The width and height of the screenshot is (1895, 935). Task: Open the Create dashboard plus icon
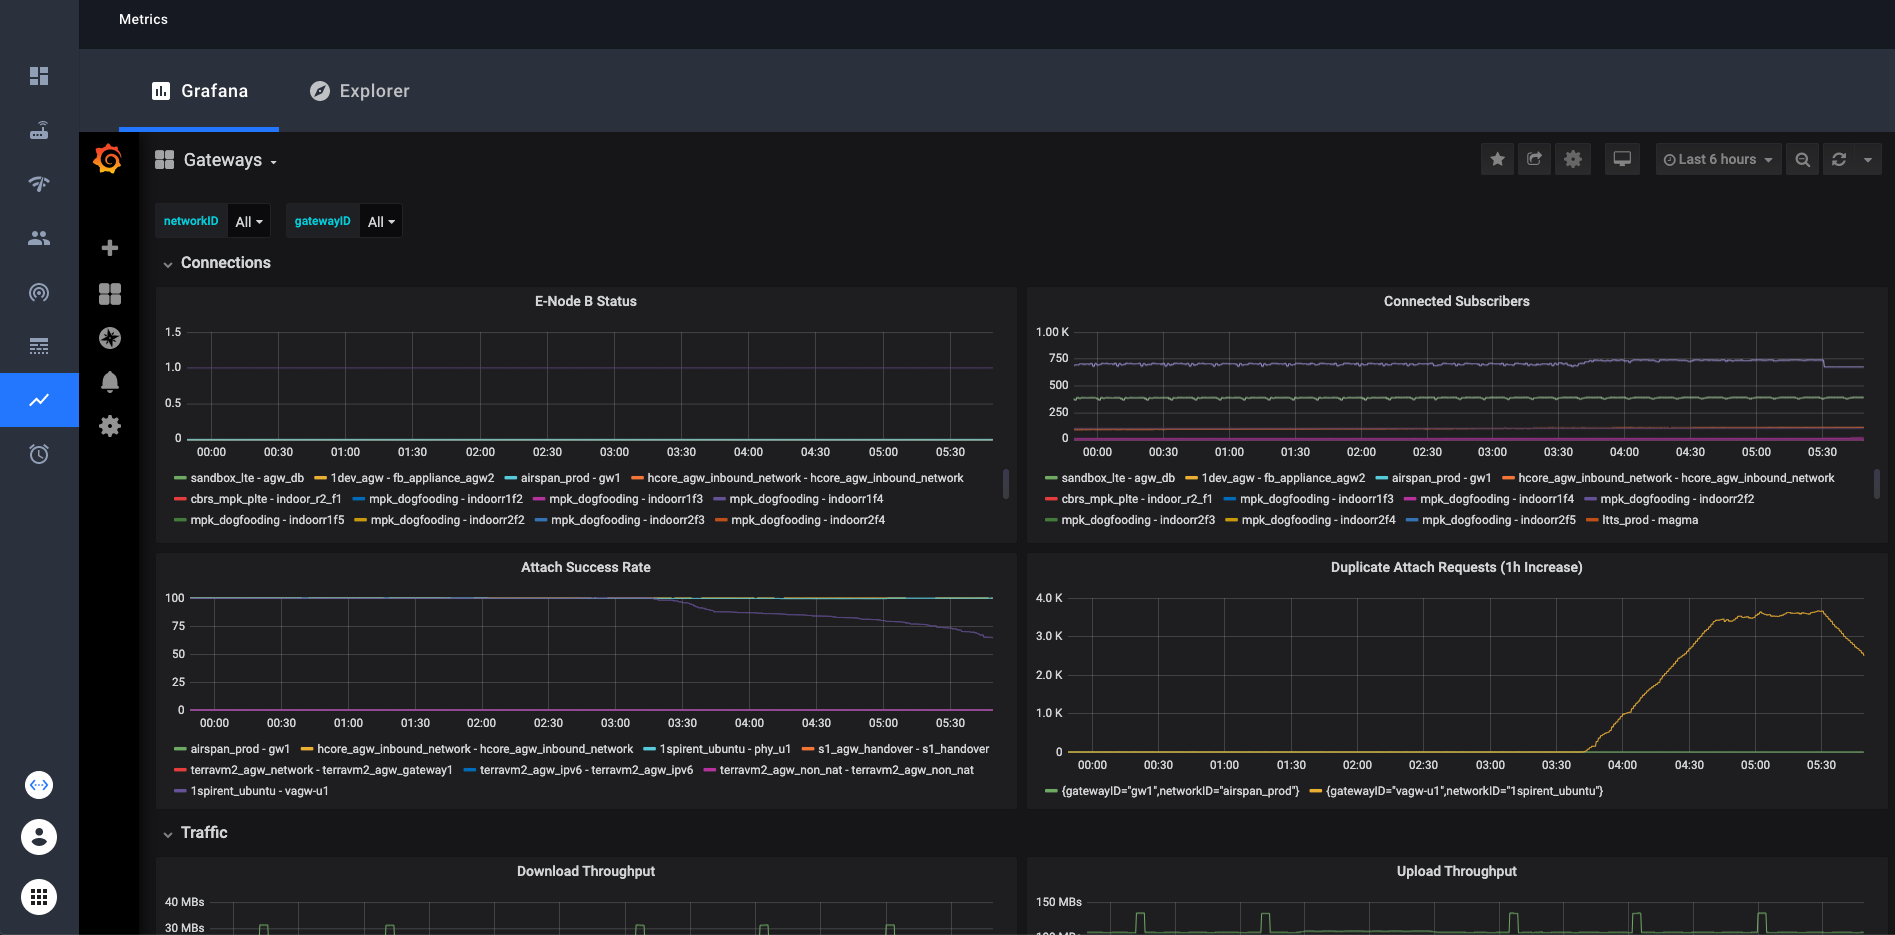(109, 247)
